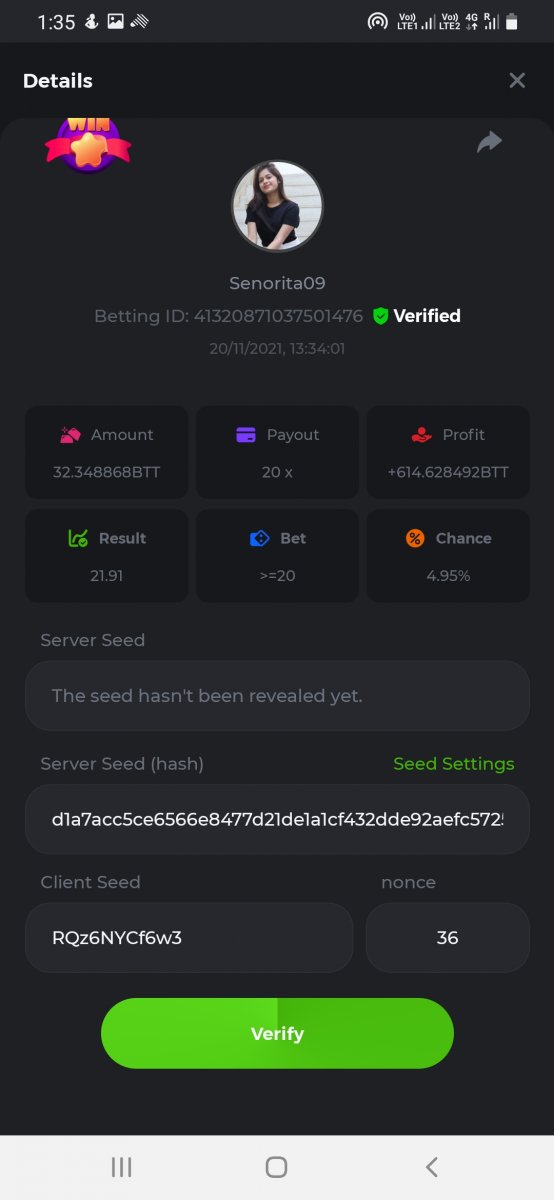The width and height of the screenshot is (554, 1200).
Task: Tap the blue Bet ticket icon
Action: [x=259, y=539]
